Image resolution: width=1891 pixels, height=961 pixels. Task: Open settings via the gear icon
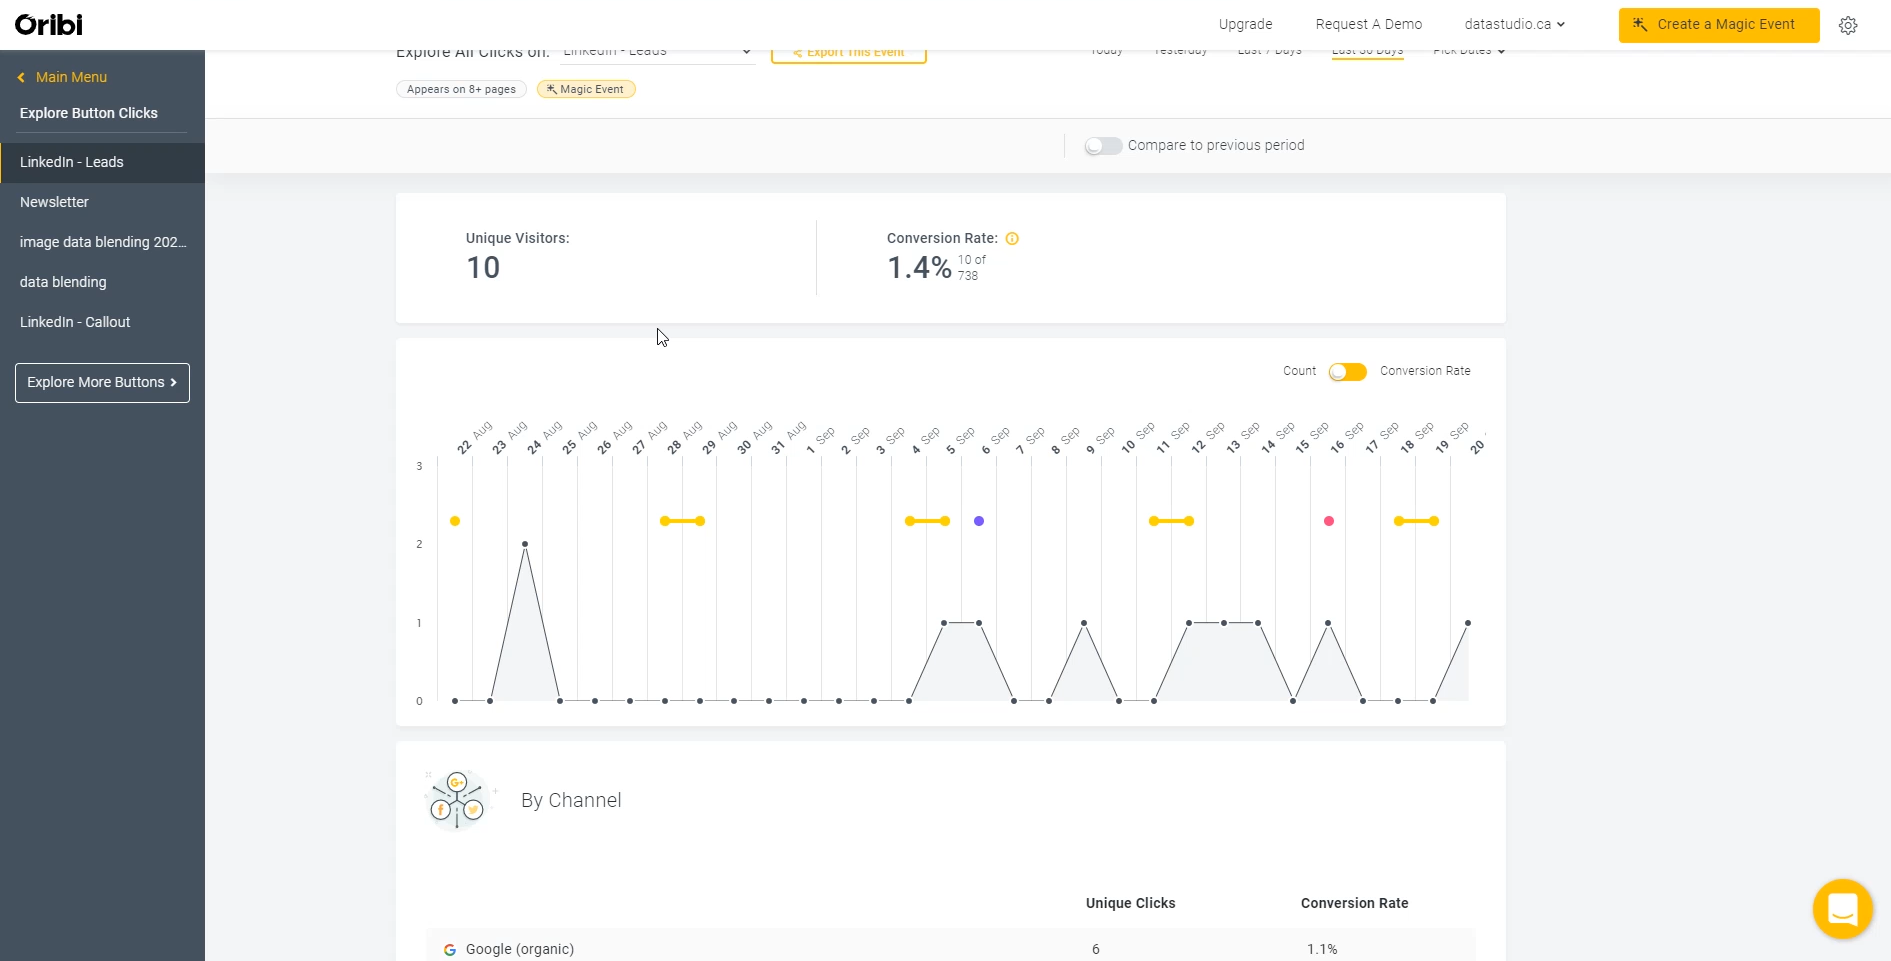[1849, 25]
